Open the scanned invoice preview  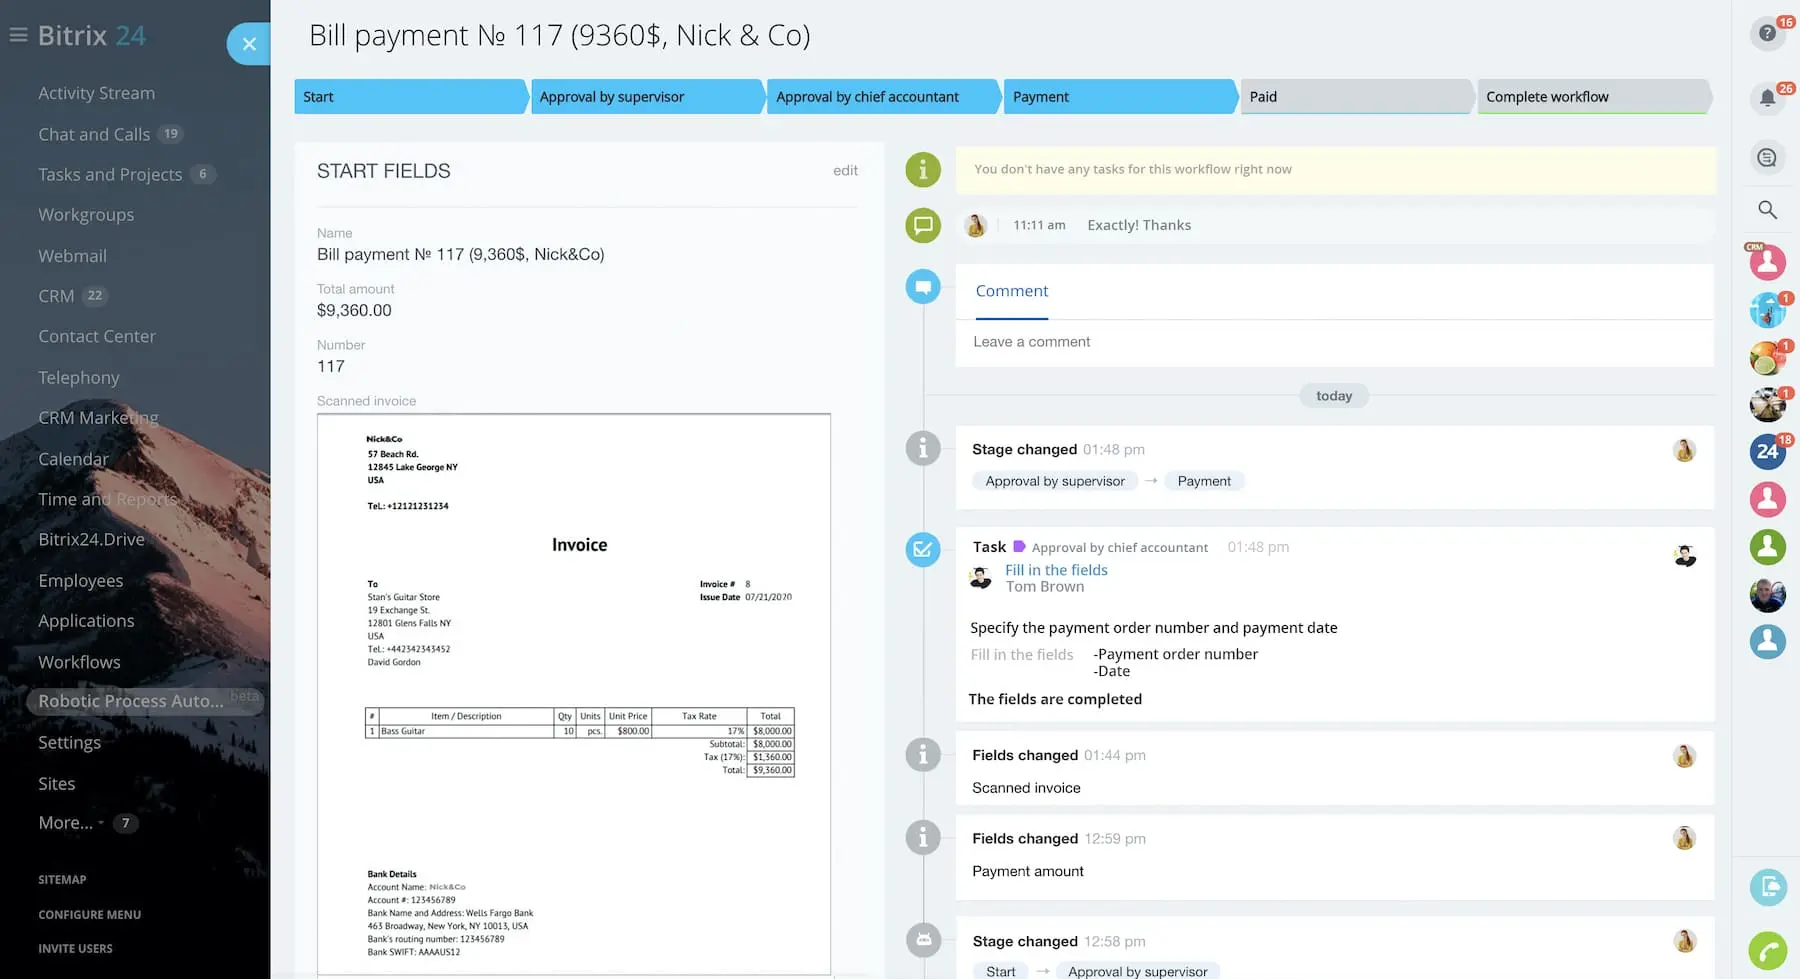[574, 693]
